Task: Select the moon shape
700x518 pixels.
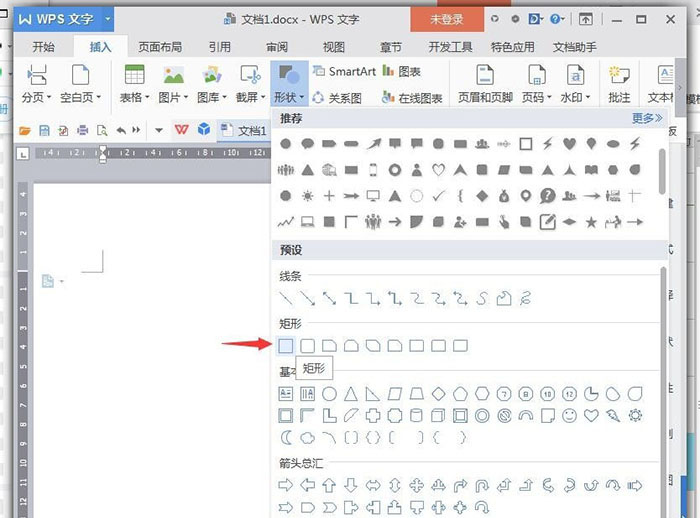Action: (286, 438)
